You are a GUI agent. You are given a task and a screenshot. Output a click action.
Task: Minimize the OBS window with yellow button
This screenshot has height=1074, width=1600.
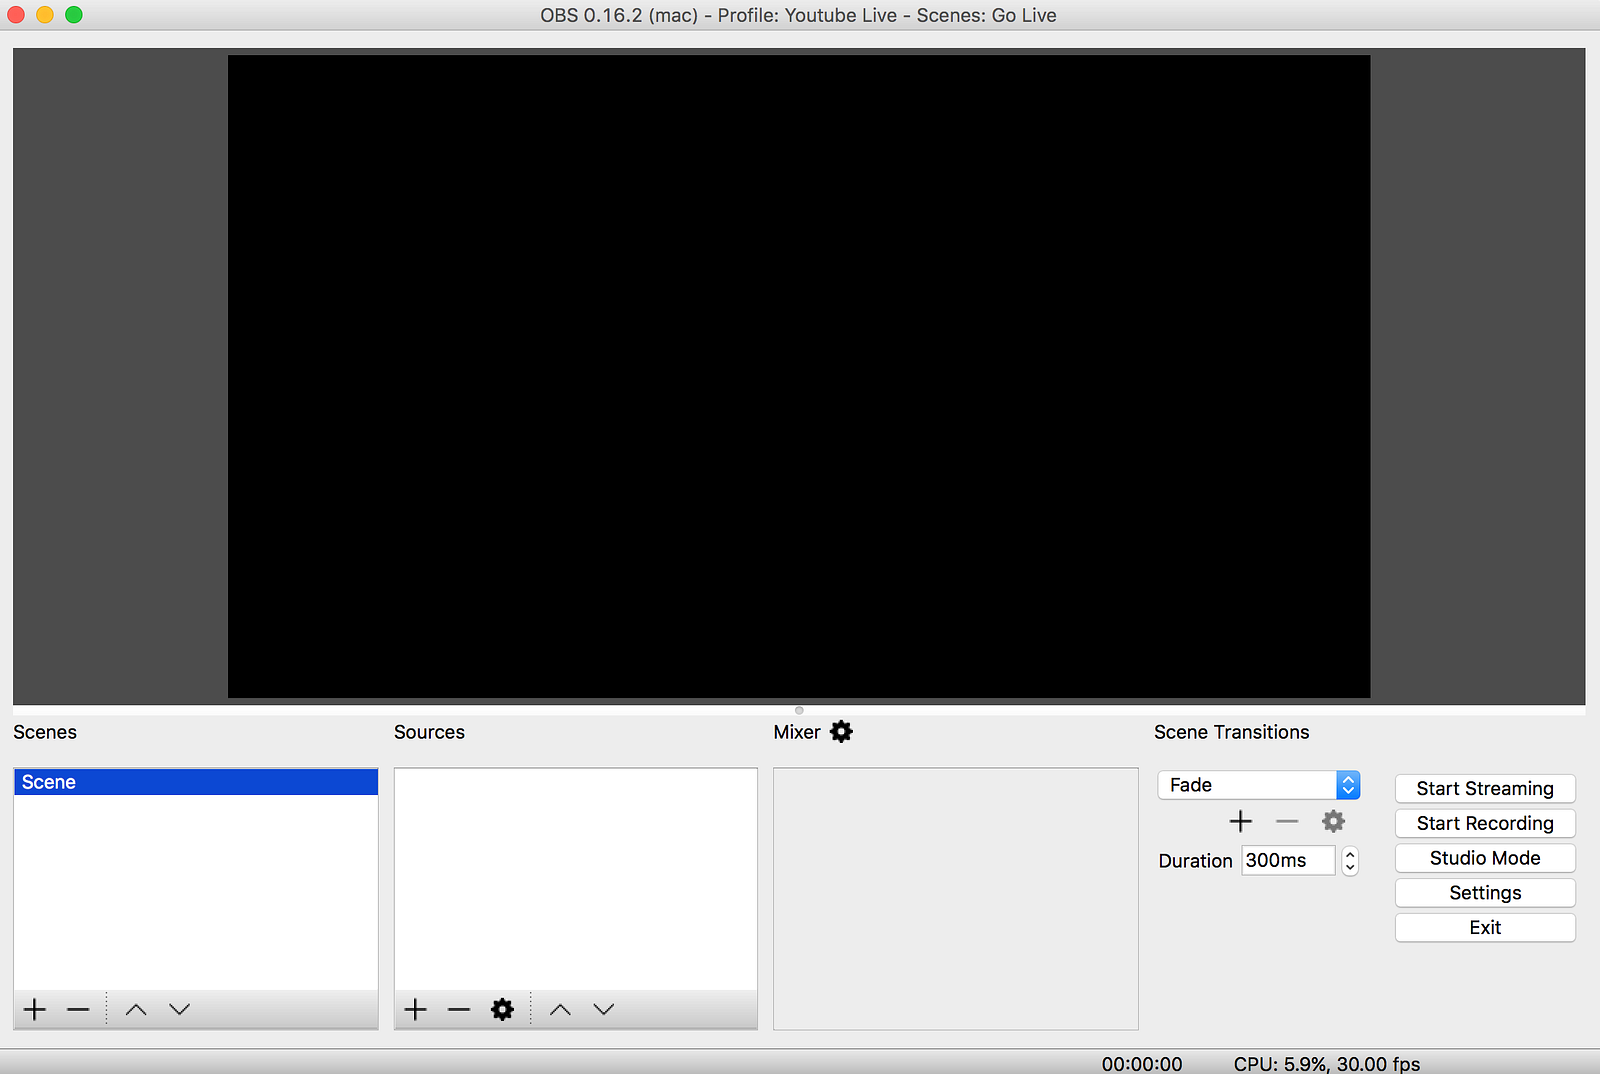(x=45, y=15)
